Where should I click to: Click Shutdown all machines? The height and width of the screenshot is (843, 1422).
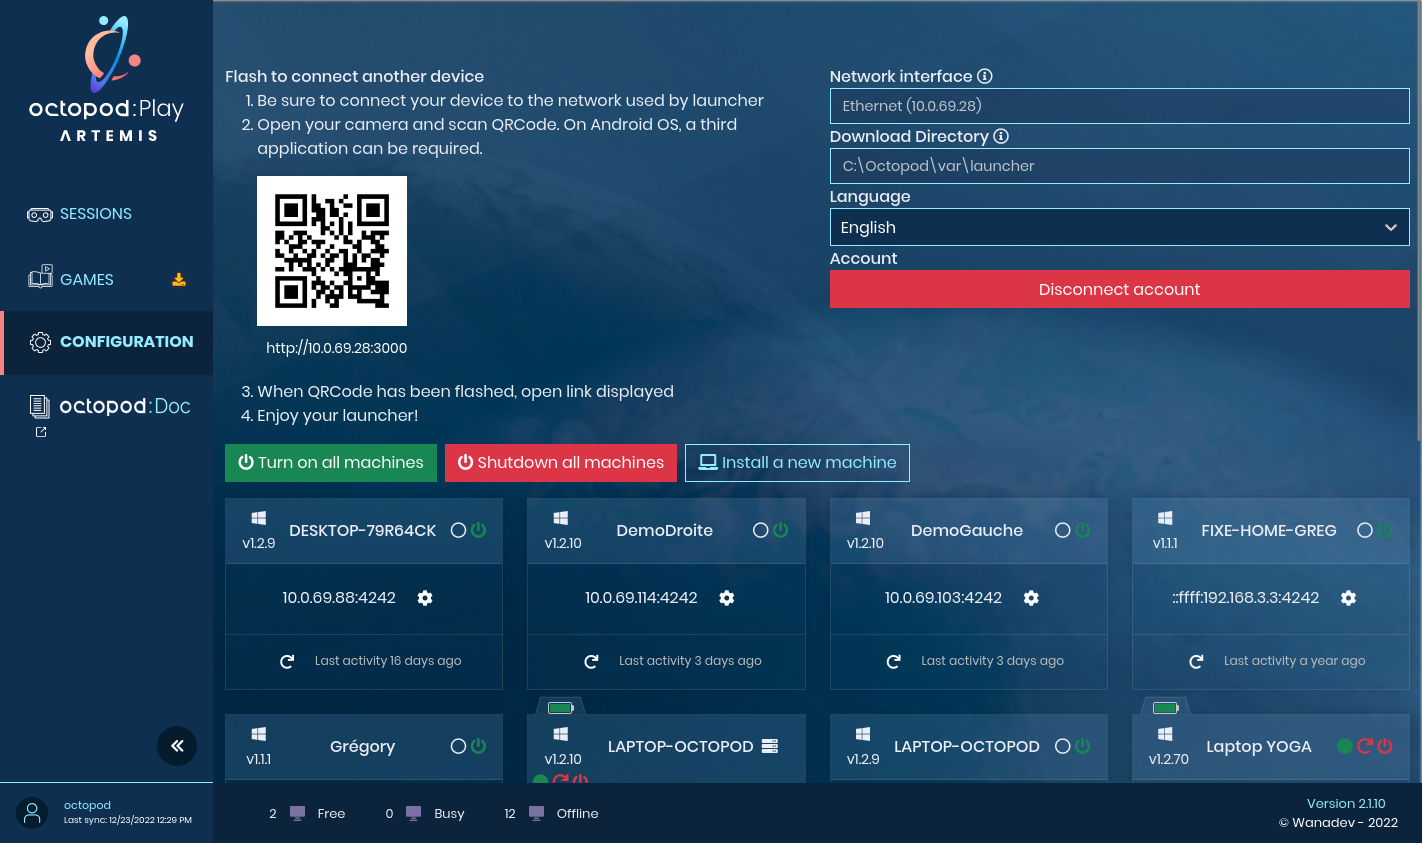click(x=561, y=463)
